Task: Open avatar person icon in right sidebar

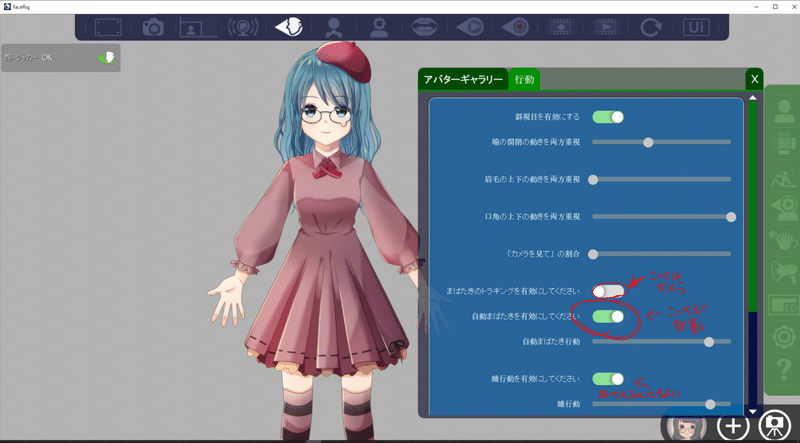Action: 784,111
